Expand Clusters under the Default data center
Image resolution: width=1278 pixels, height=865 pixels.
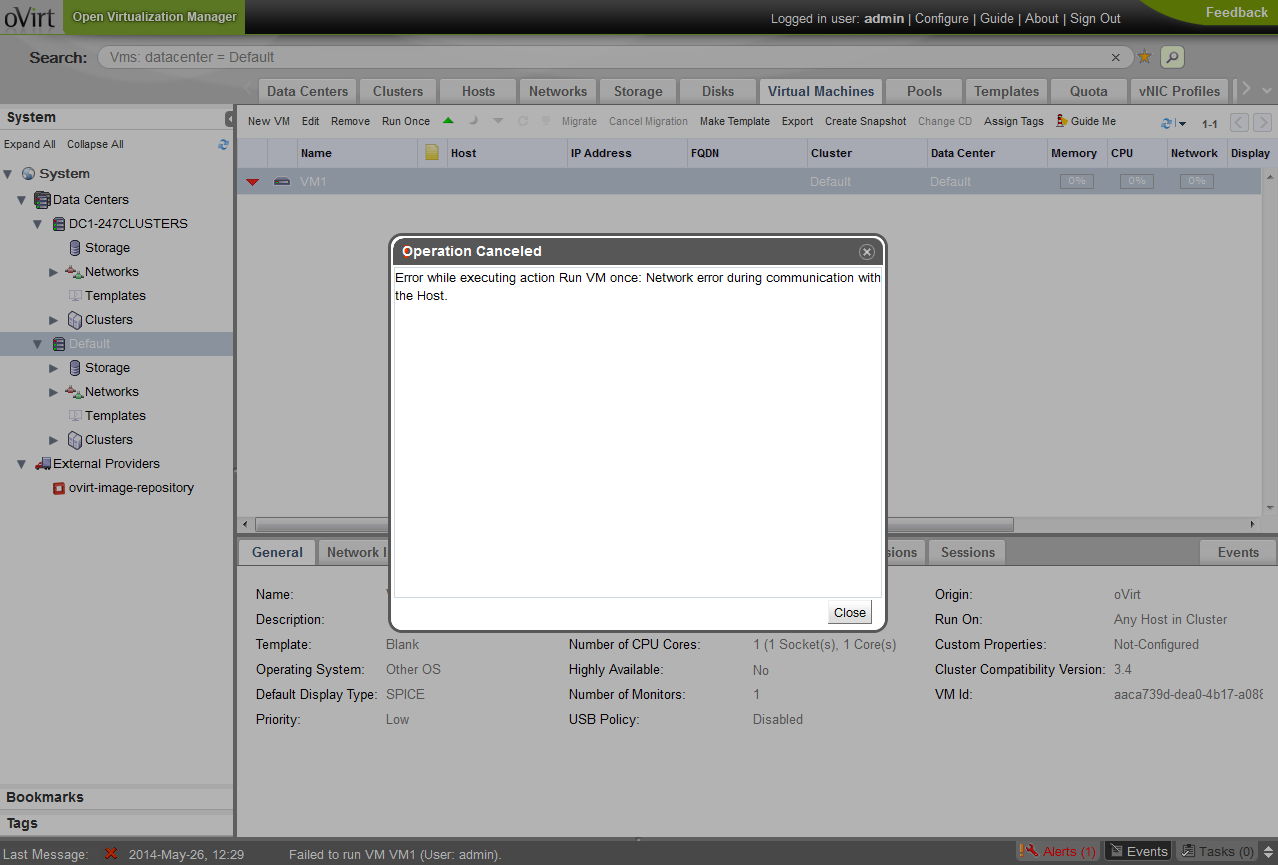(x=54, y=440)
